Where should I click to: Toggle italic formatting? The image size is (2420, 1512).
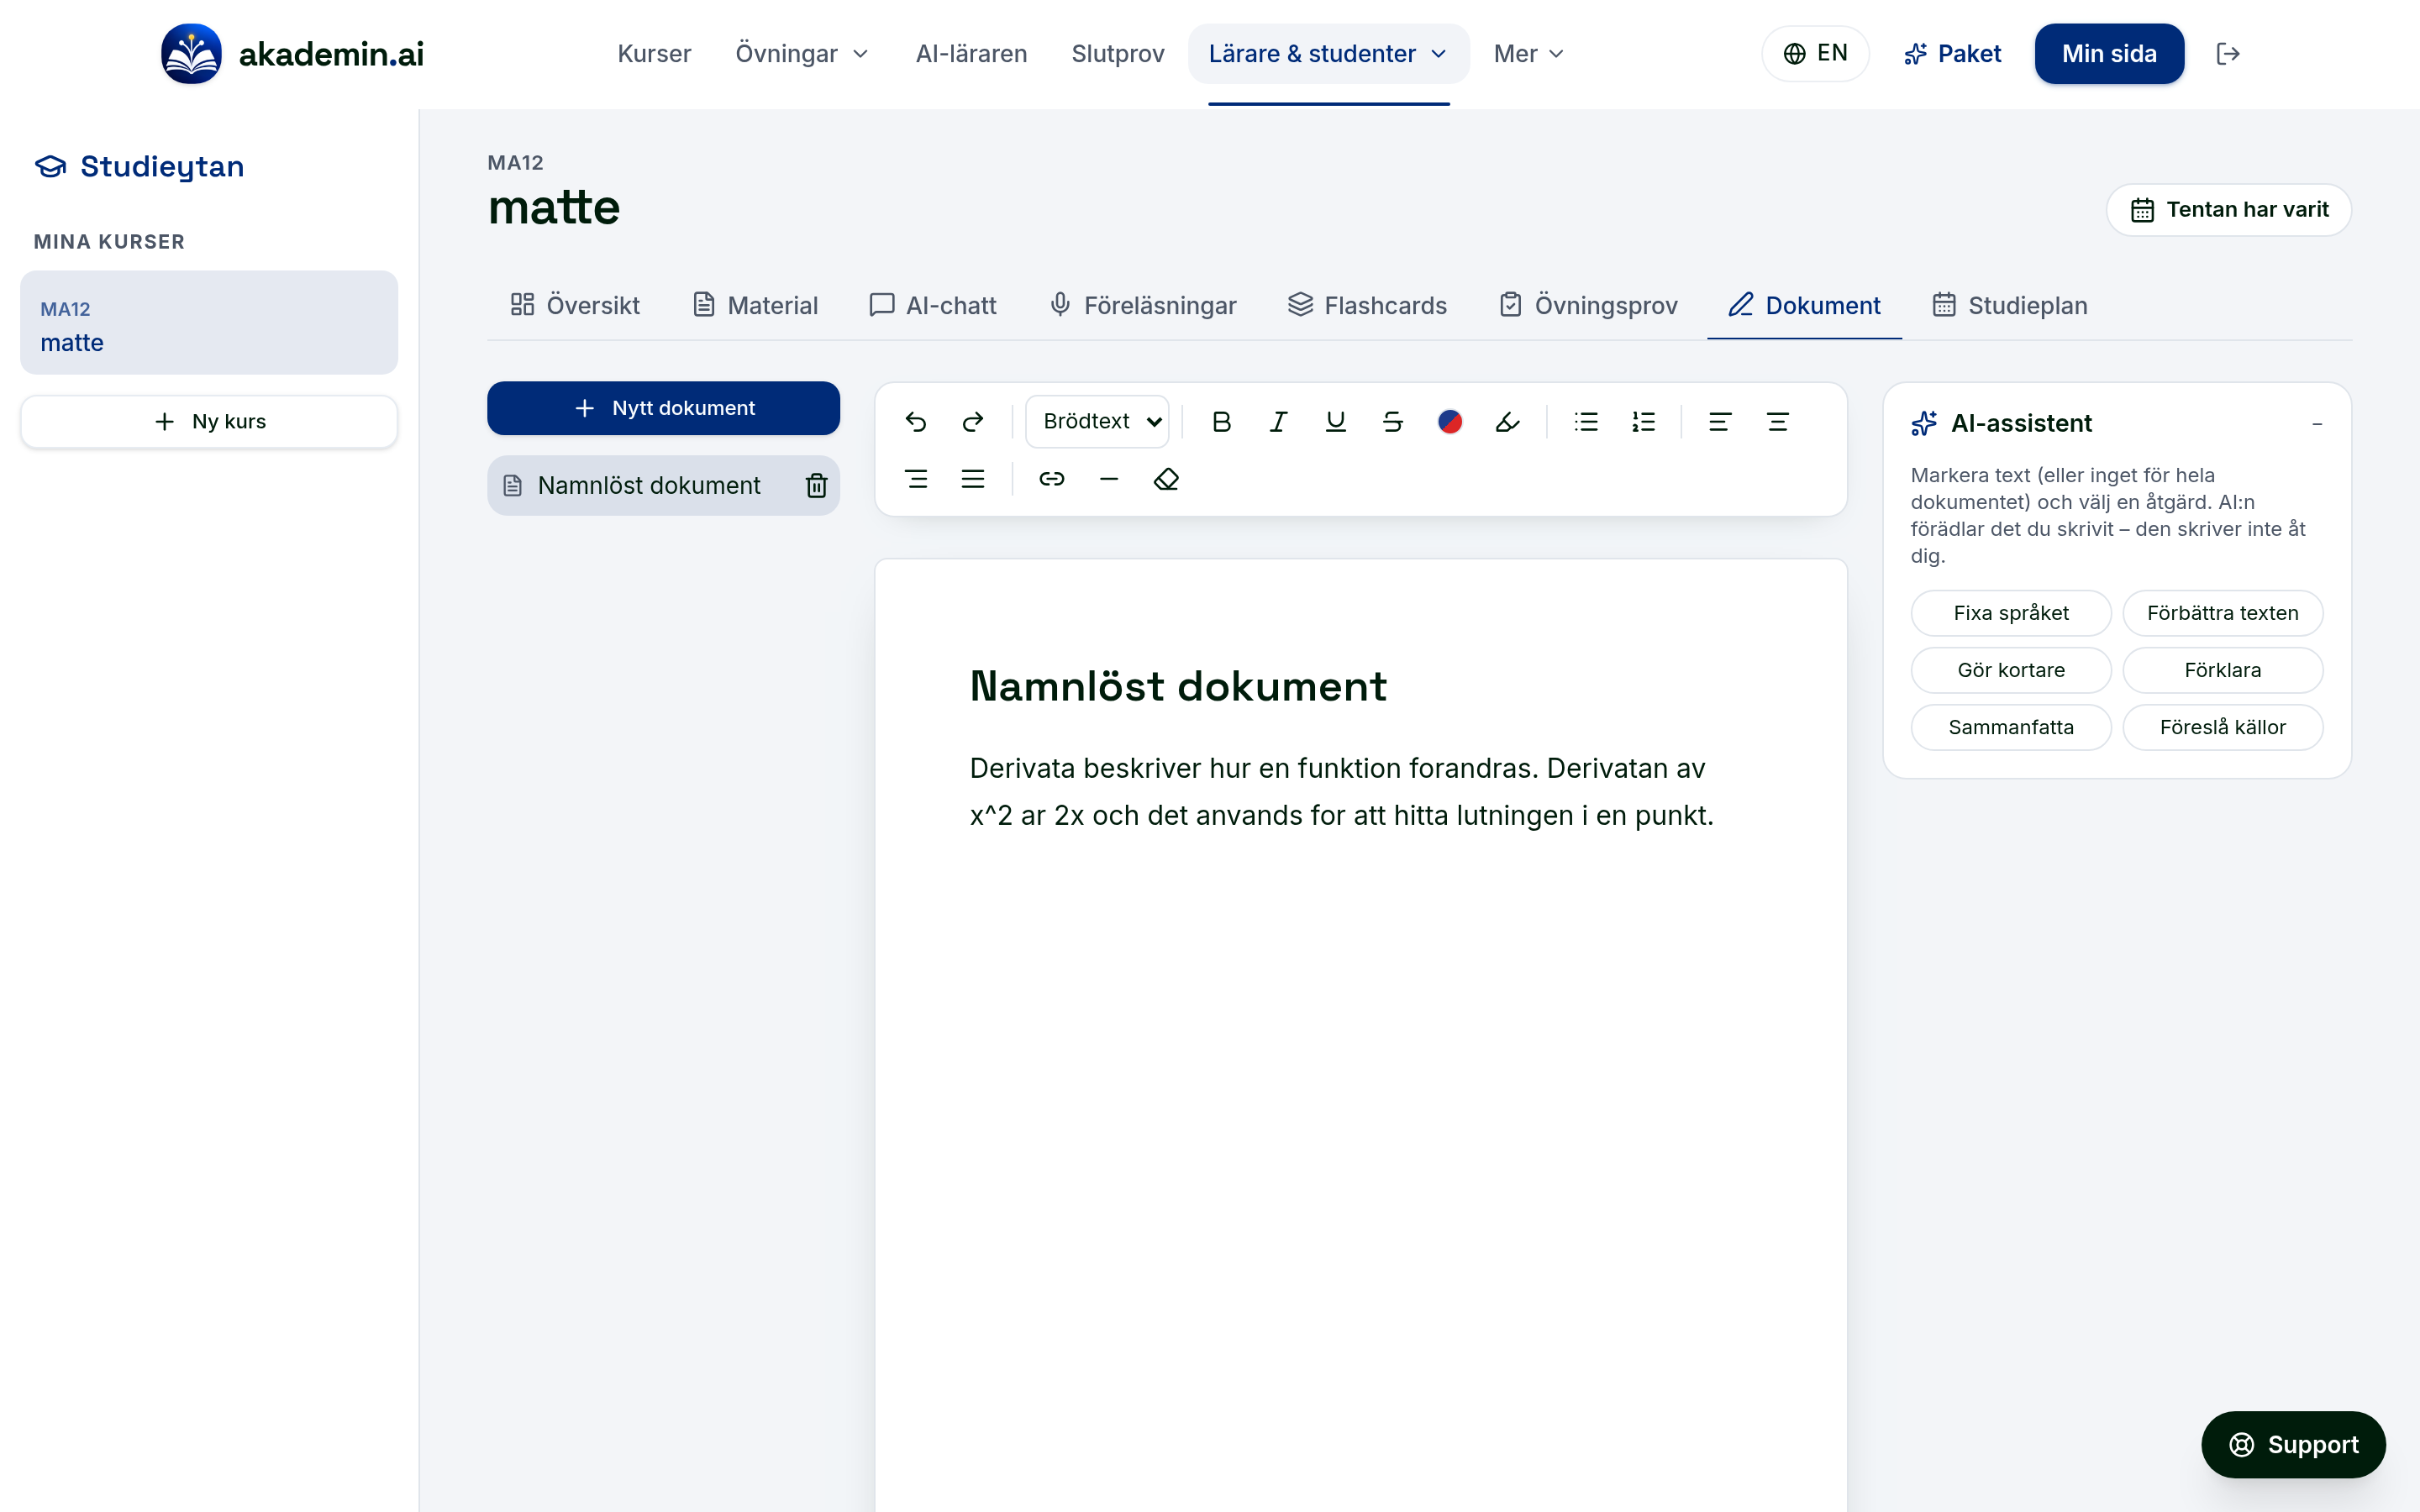(x=1278, y=422)
